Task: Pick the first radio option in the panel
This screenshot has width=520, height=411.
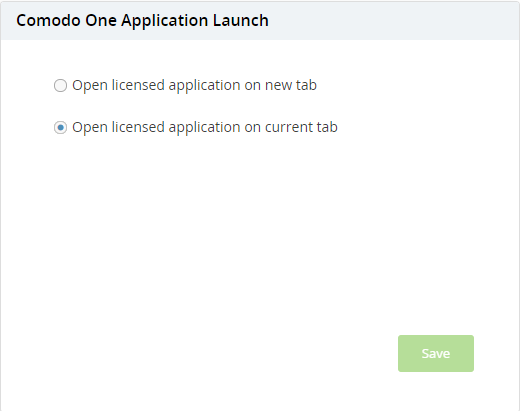Action: coord(60,85)
